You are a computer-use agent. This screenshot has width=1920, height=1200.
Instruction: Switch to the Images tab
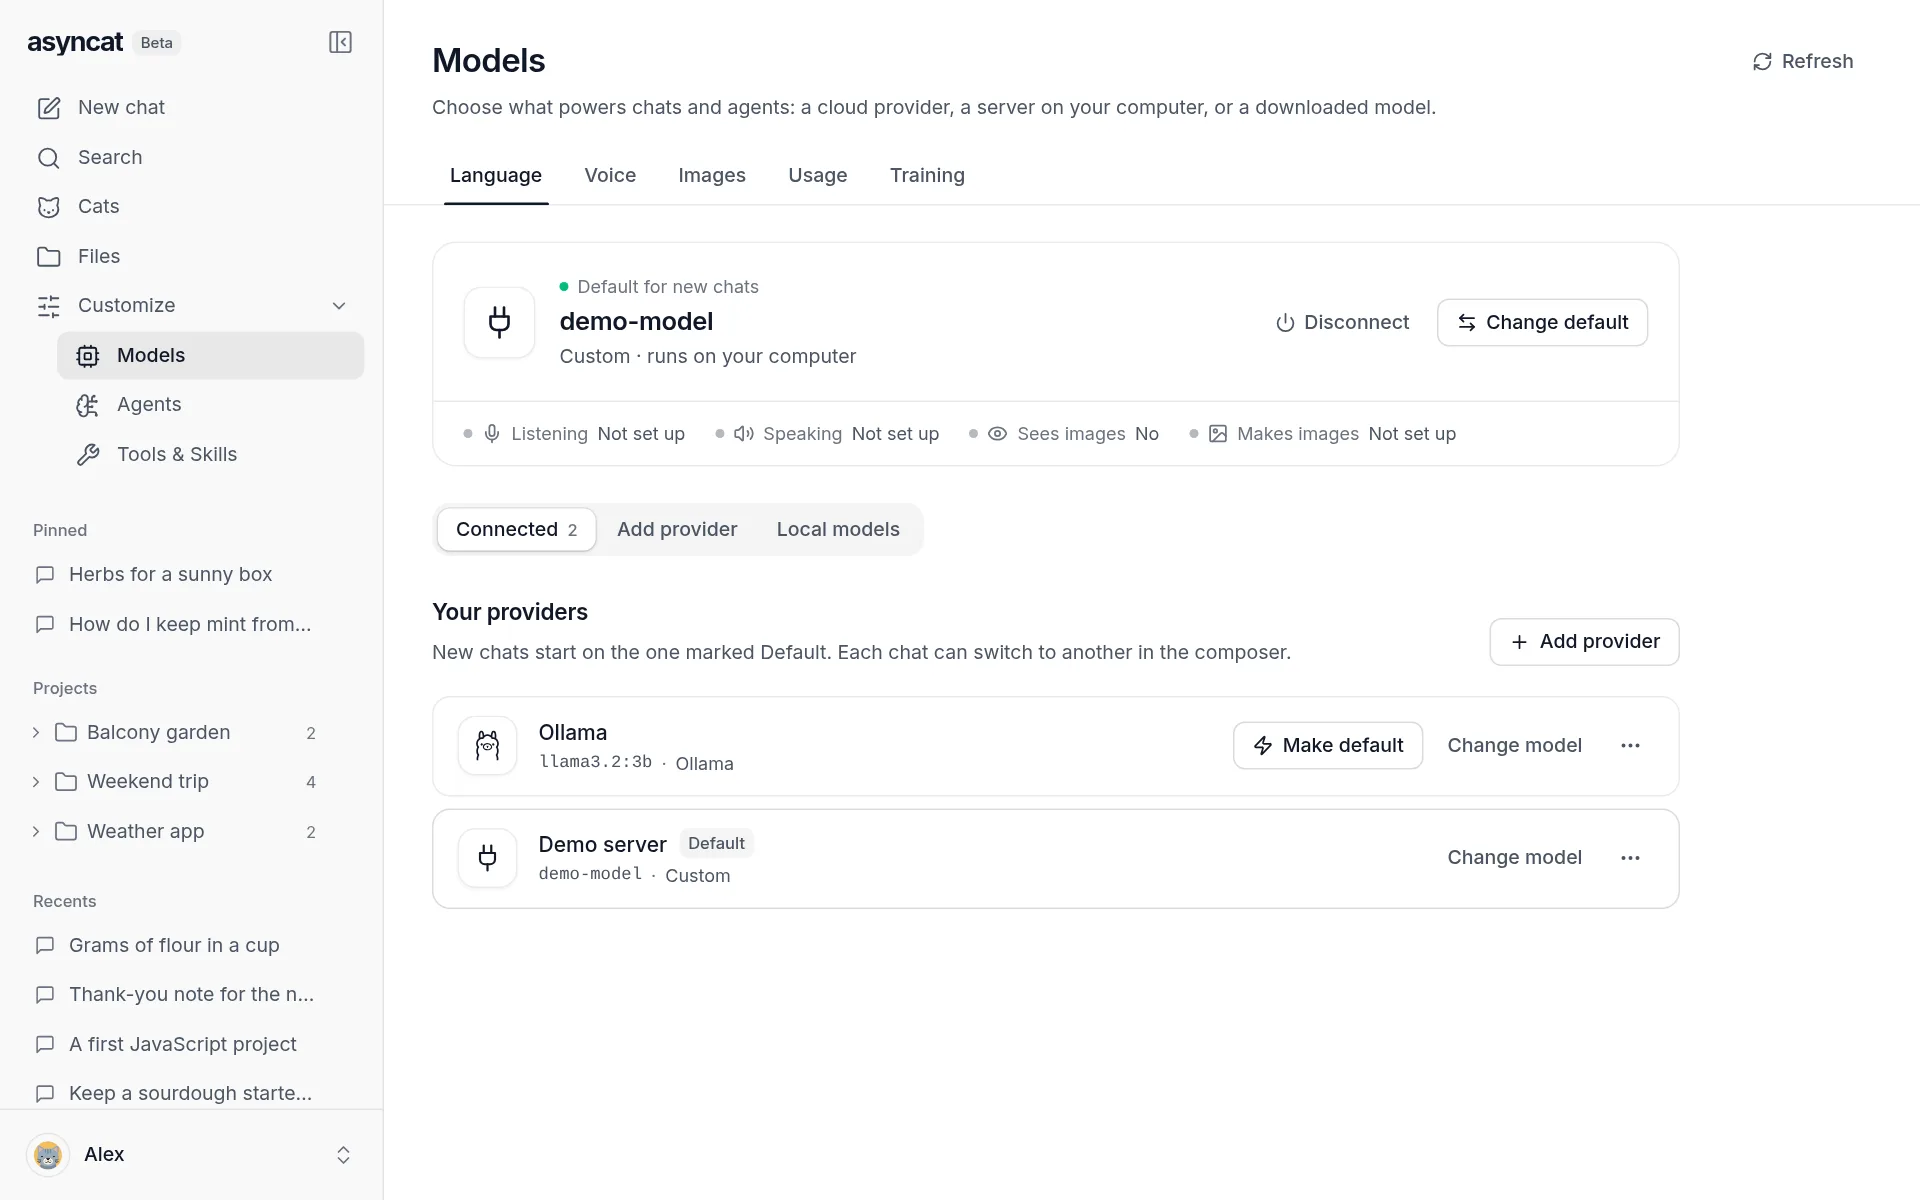pos(712,175)
